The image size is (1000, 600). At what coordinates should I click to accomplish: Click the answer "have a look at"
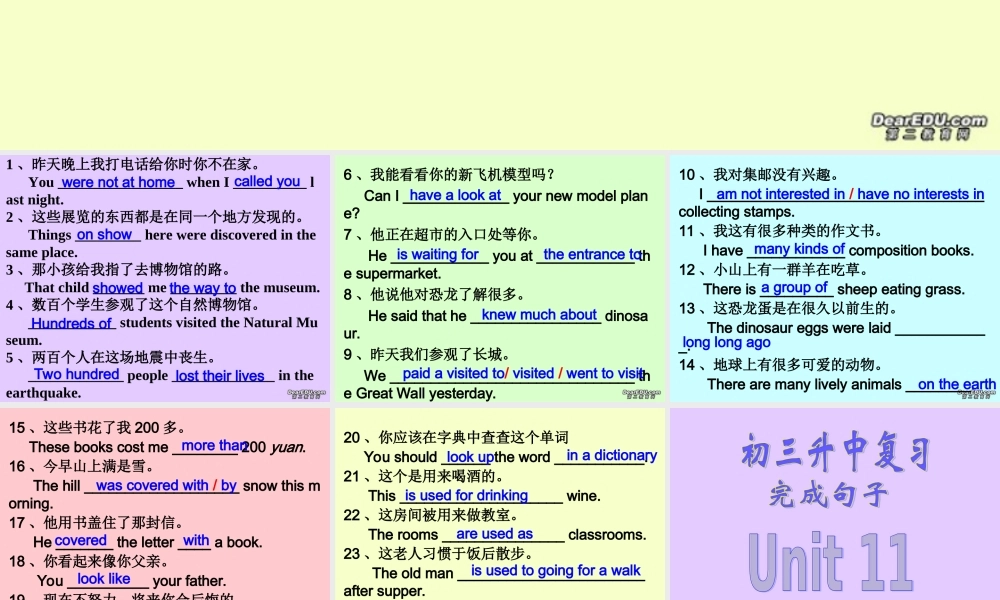click(x=455, y=195)
